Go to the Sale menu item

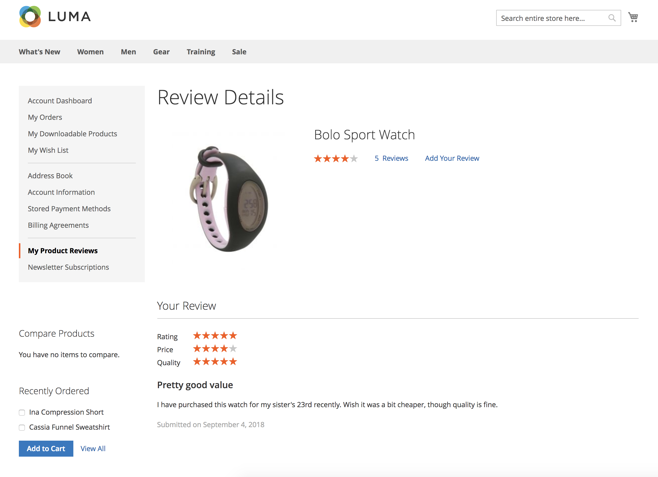239,51
